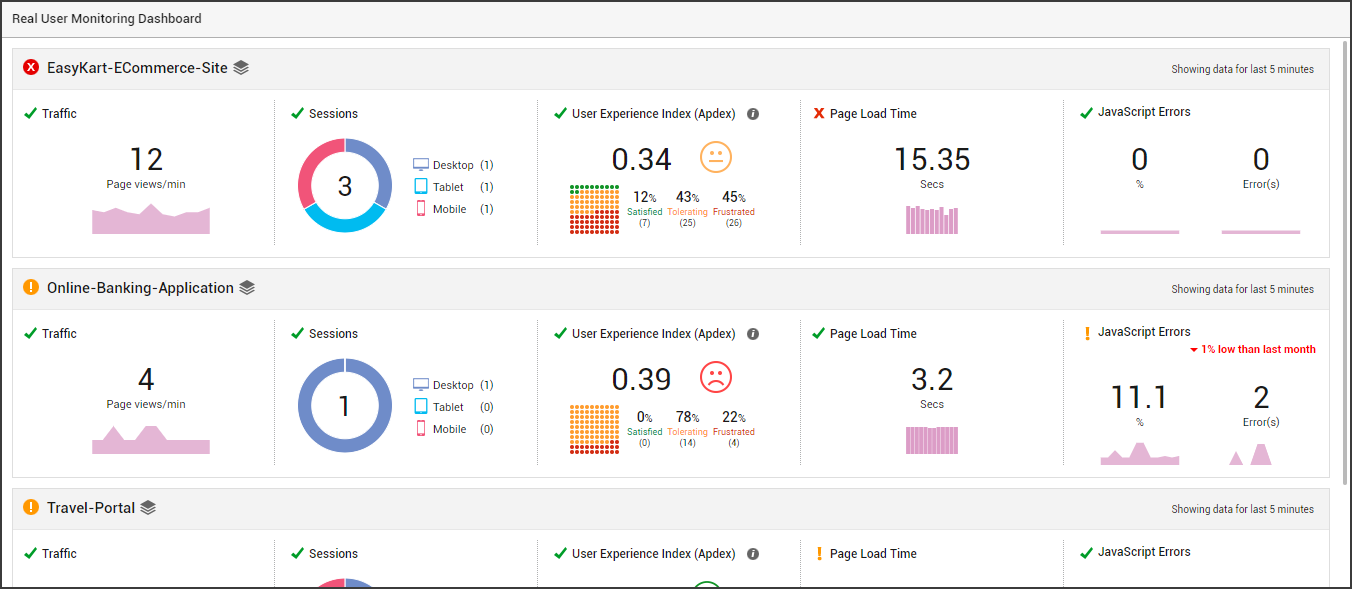Screen dimensions: 1352x589
Task: Click the red critical status icon beside EasyKart-ECommerce-Site
Action: [31, 68]
